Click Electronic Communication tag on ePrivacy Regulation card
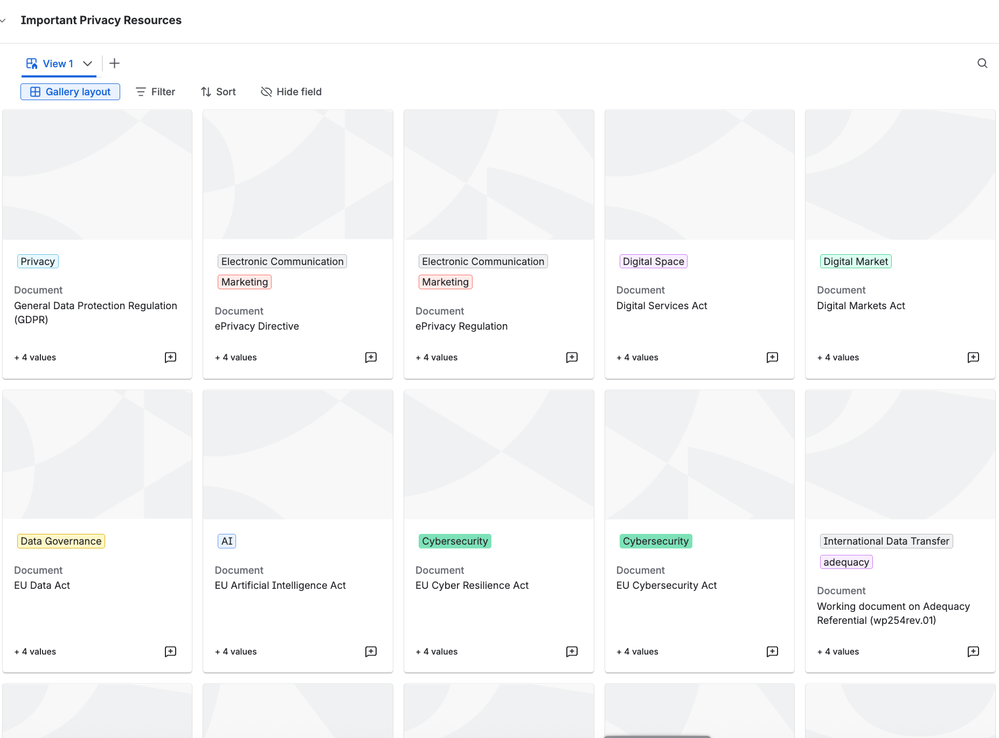The height and width of the screenshot is (738, 999). [x=483, y=261]
